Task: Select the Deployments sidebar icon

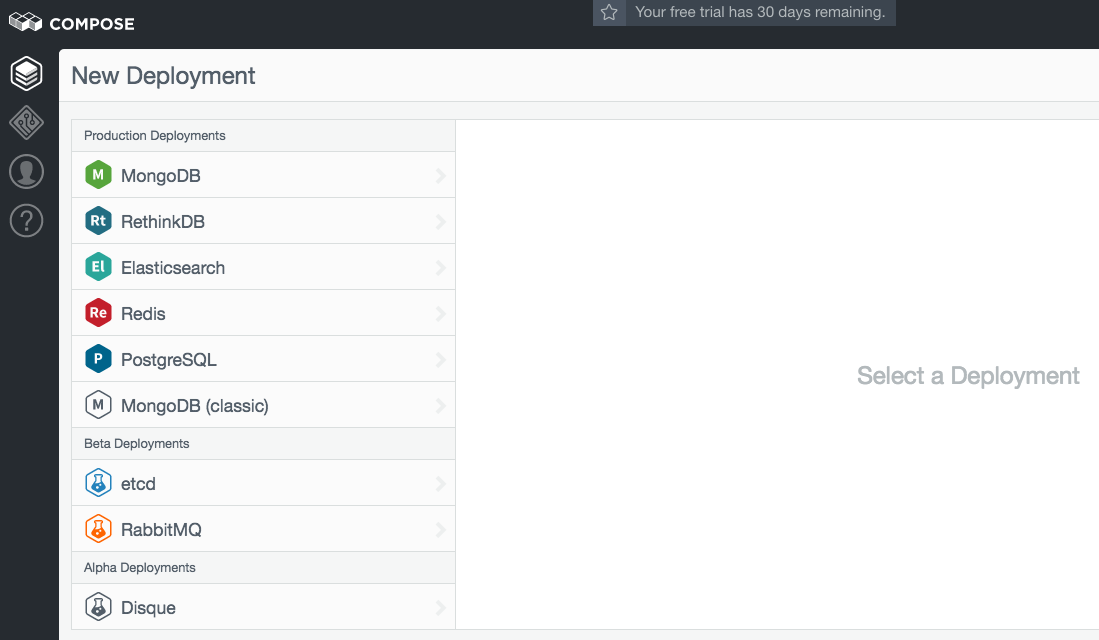Action: 26,73
